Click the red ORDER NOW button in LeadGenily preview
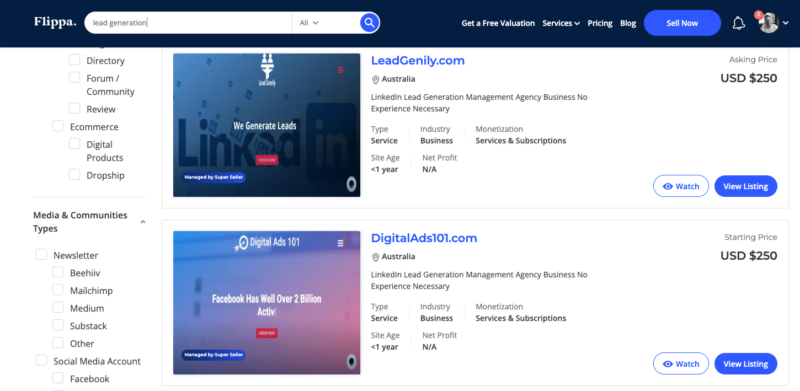Viewport: 800px width, 391px height. point(266,160)
